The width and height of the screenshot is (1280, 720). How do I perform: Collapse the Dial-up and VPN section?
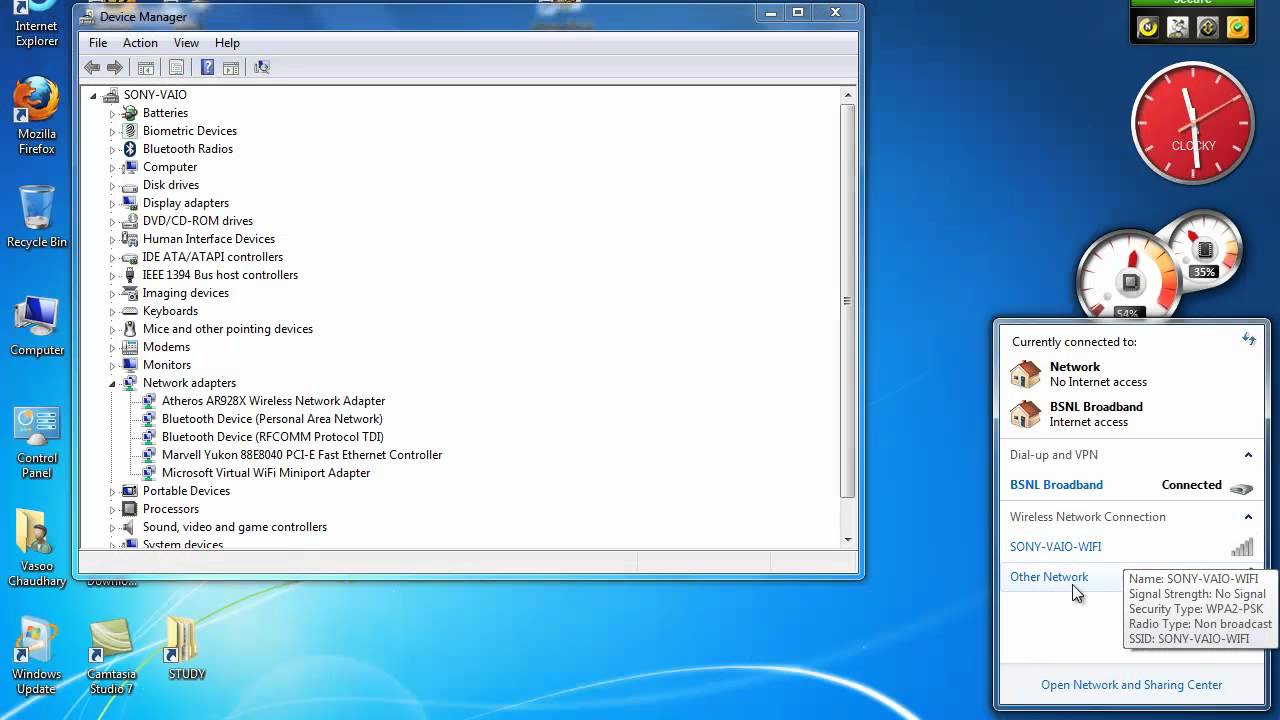point(1248,455)
